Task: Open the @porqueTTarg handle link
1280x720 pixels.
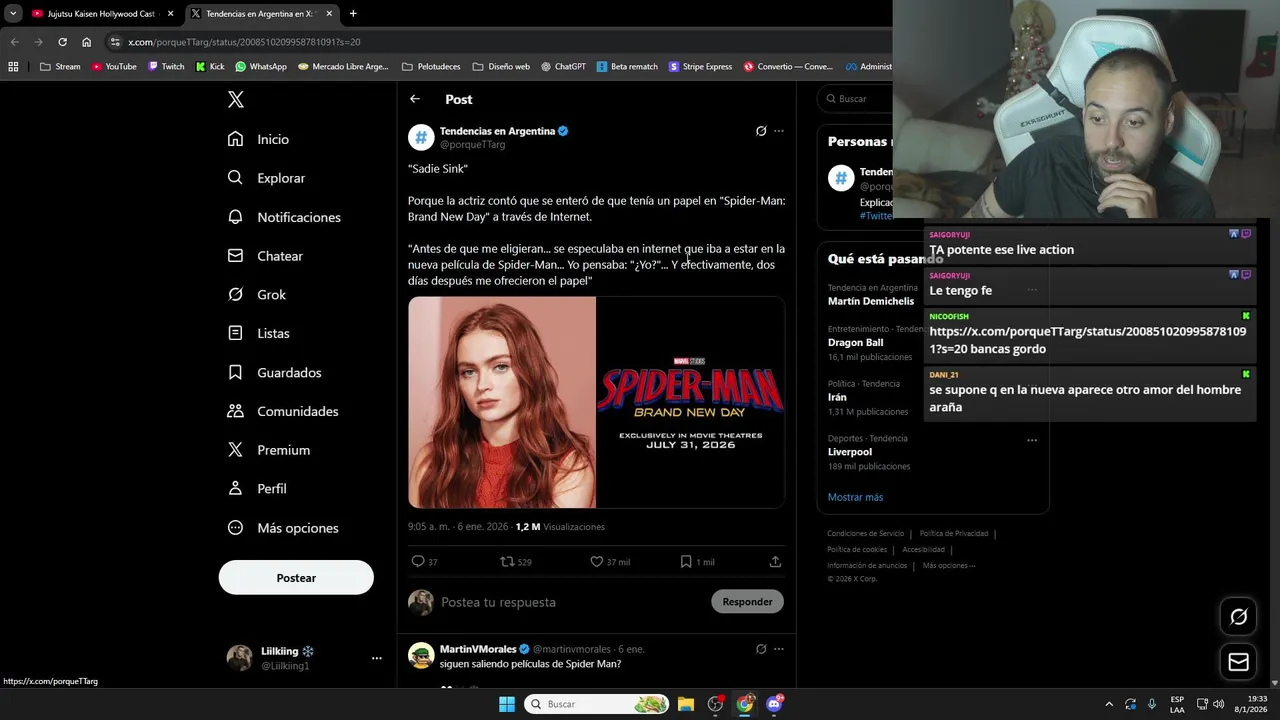Action: point(472,145)
